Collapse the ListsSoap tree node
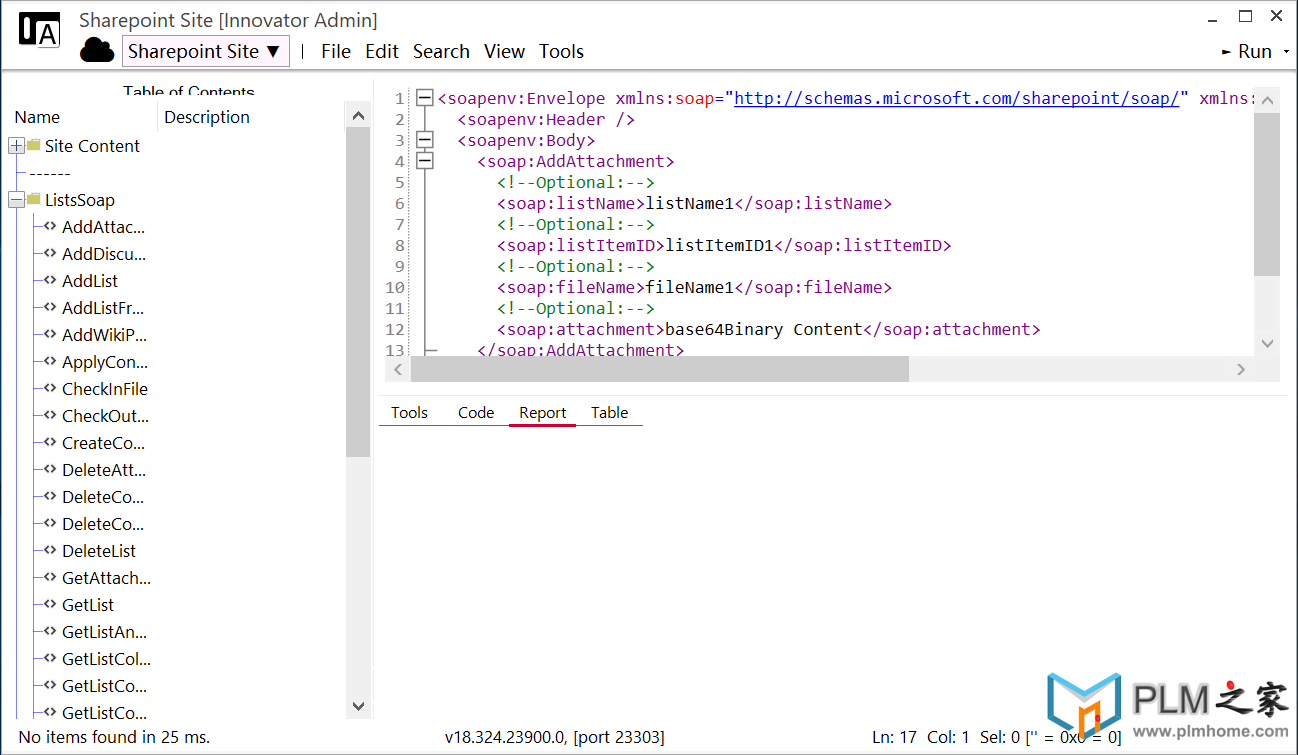Image resolution: width=1298 pixels, height=755 pixels. click(16, 200)
